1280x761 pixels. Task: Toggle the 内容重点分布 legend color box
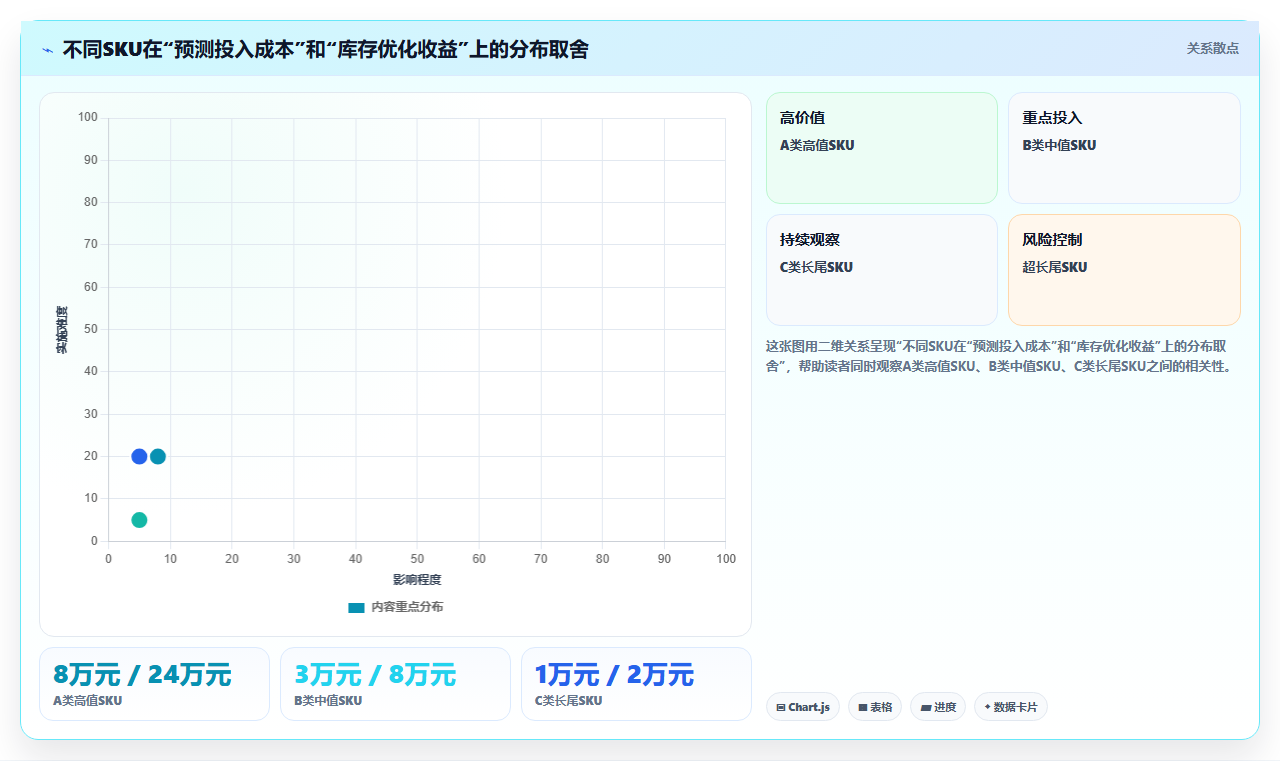356,607
